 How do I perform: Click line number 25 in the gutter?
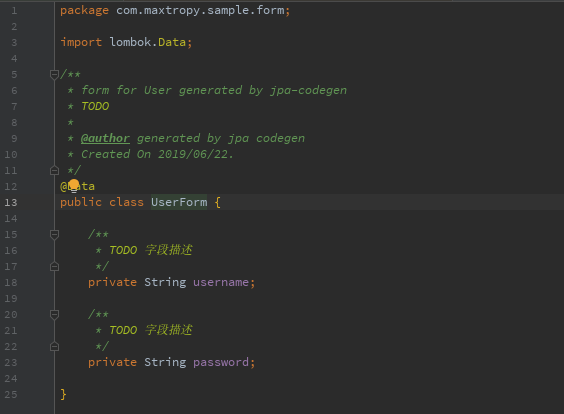(x=11, y=395)
